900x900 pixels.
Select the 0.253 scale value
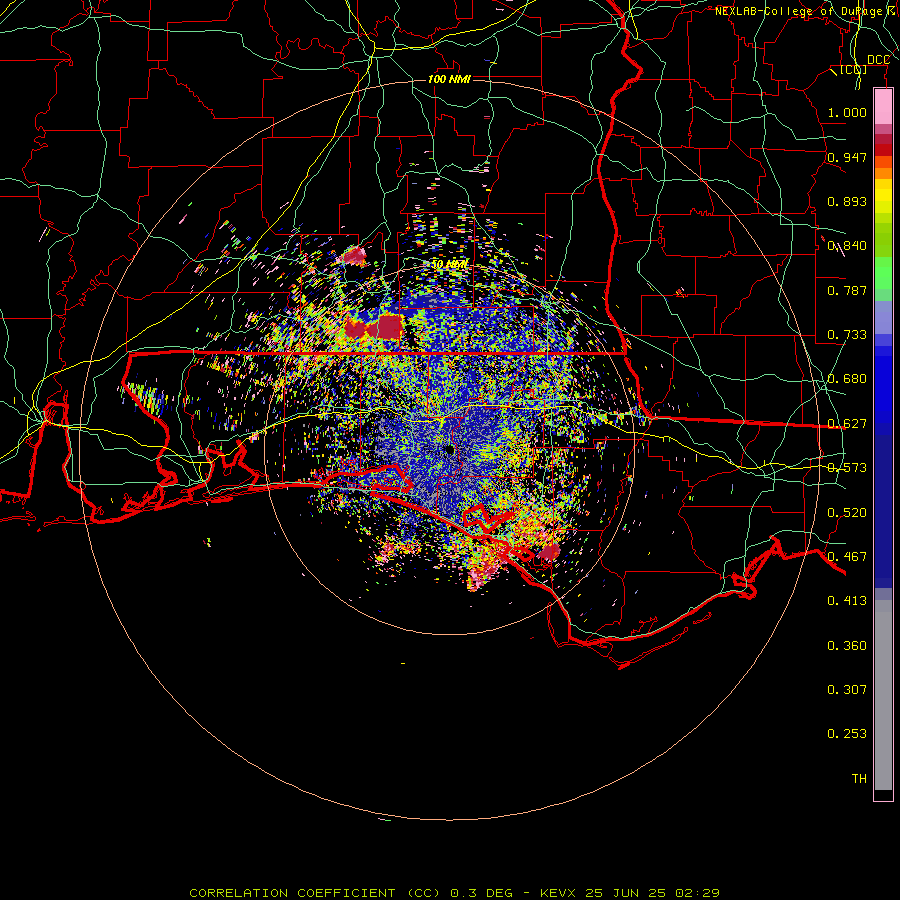847,734
